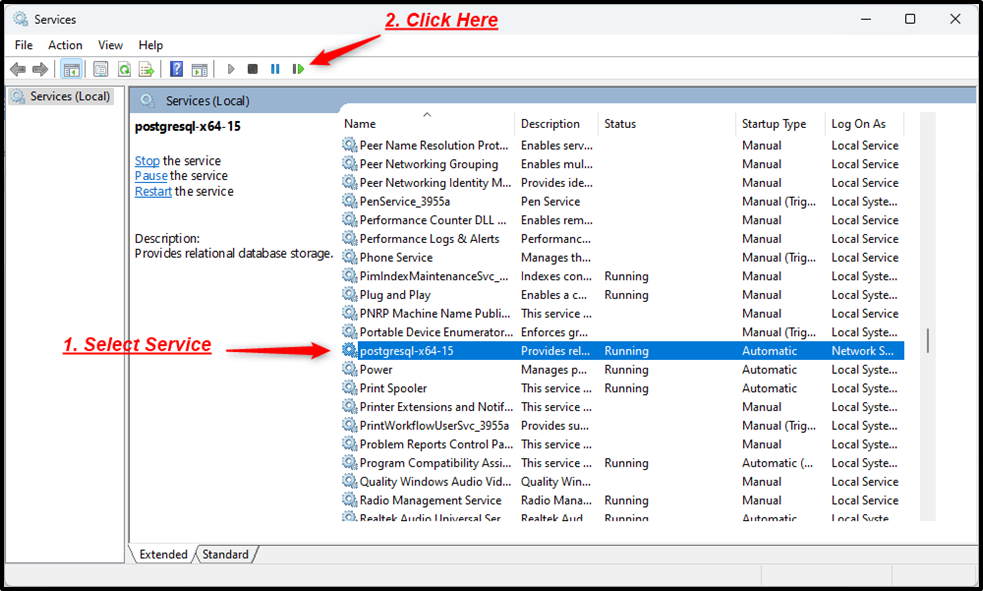Click the Status column header to sort
This screenshot has height=591, width=983.
[620, 123]
